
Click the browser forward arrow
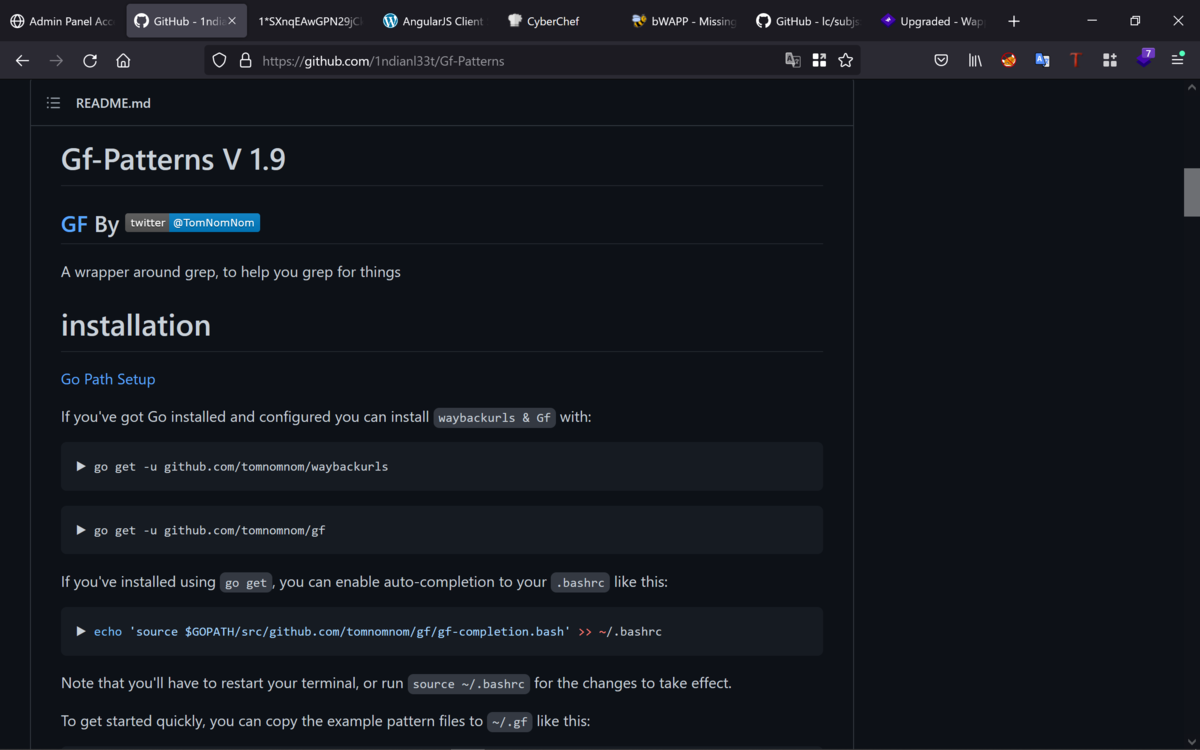tap(56, 61)
